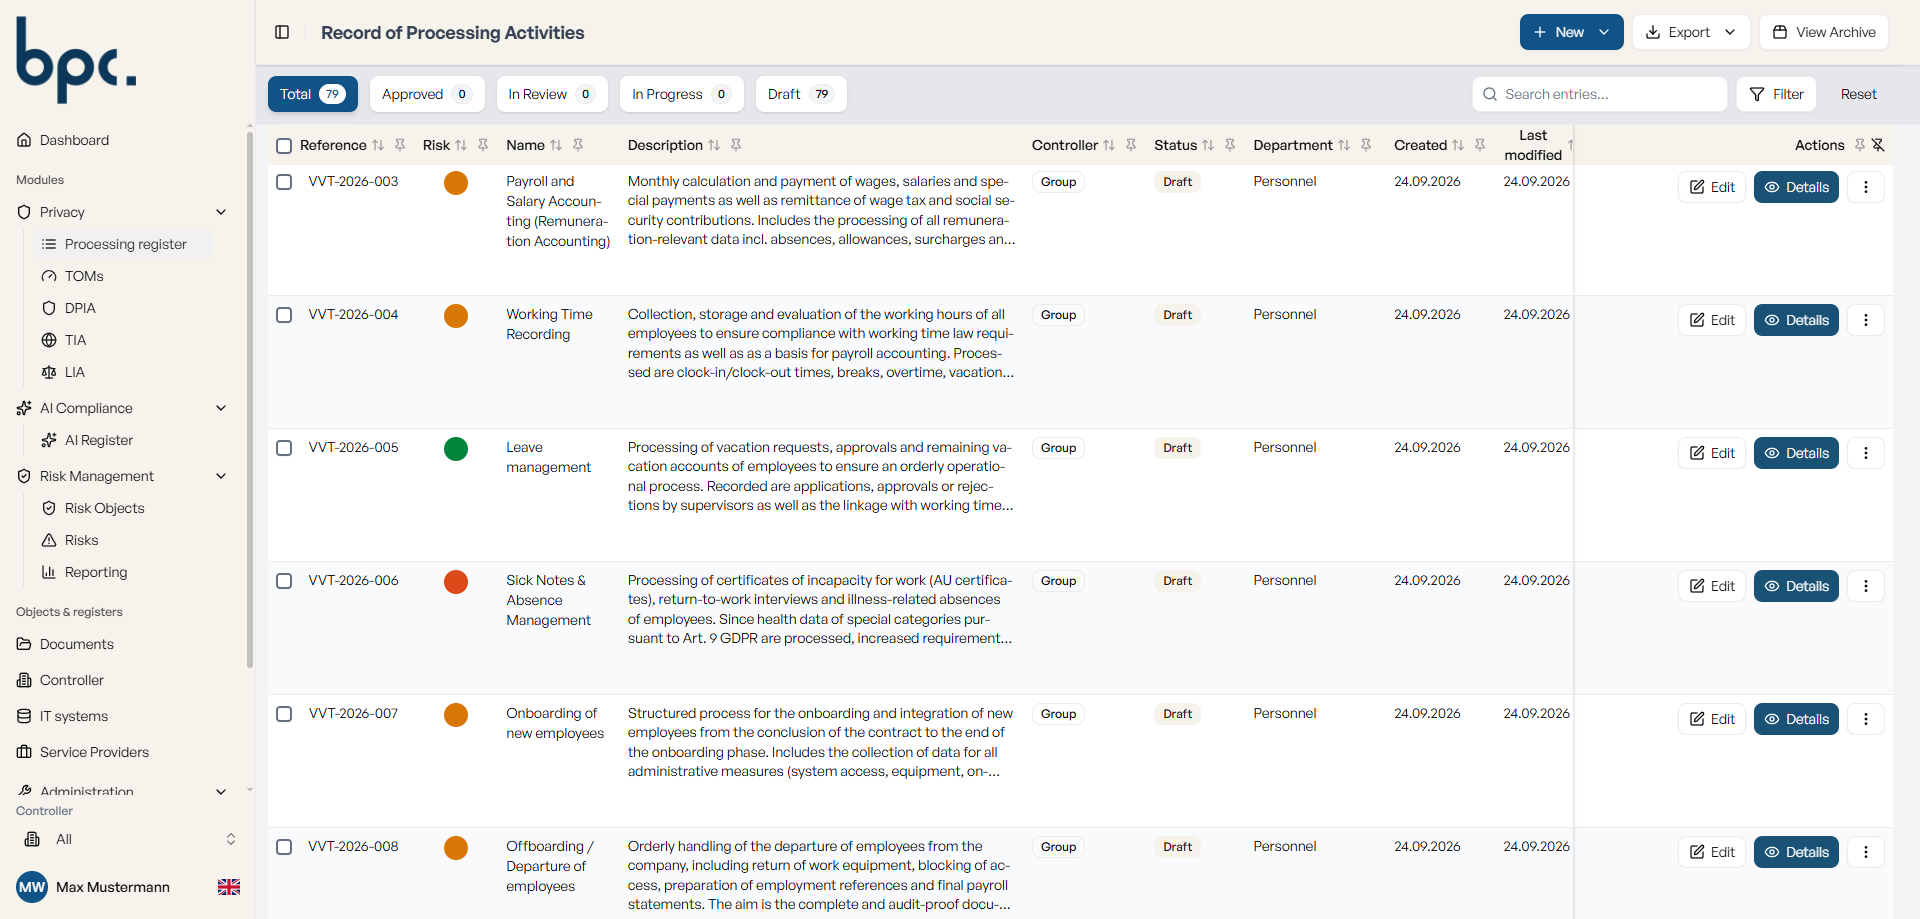Select all entries with header checkbox
1920x919 pixels.
[x=284, y=146]
